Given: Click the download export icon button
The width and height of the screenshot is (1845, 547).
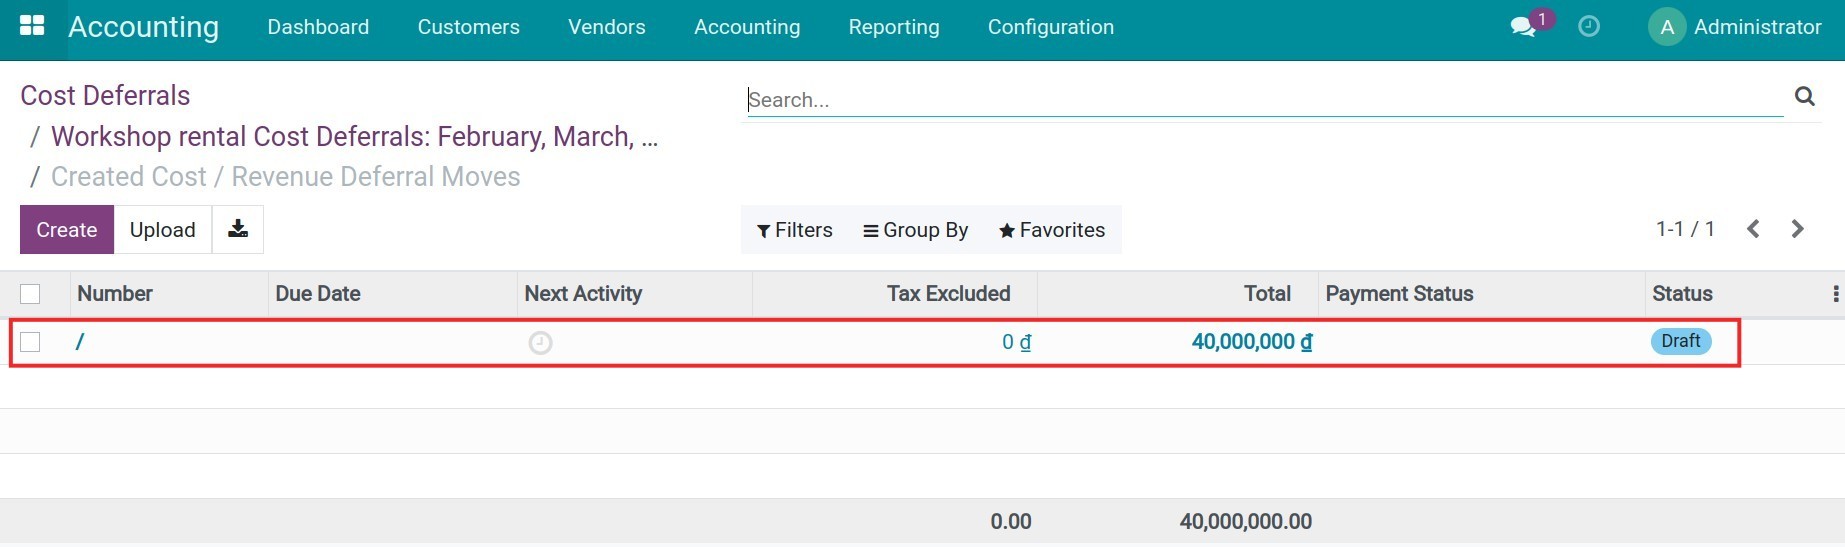Looking at the screenshot, I should pos(238,229).
